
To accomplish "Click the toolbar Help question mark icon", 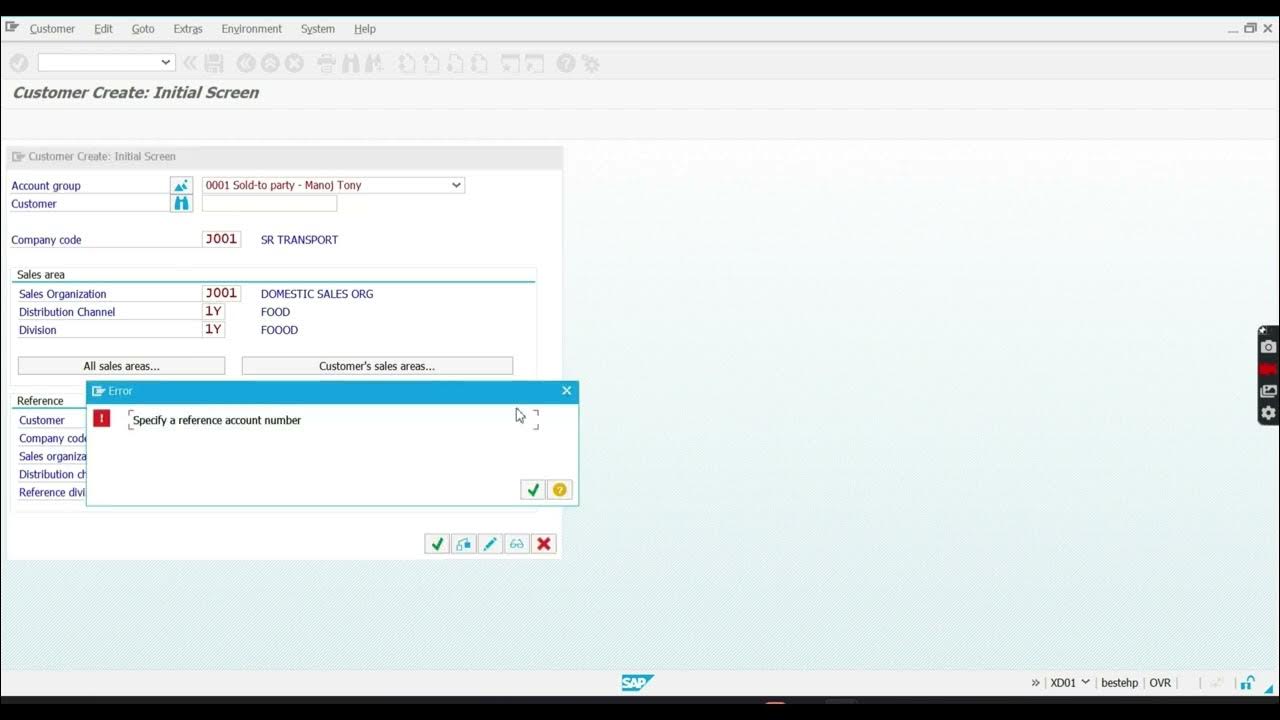I will pos(566,63).
